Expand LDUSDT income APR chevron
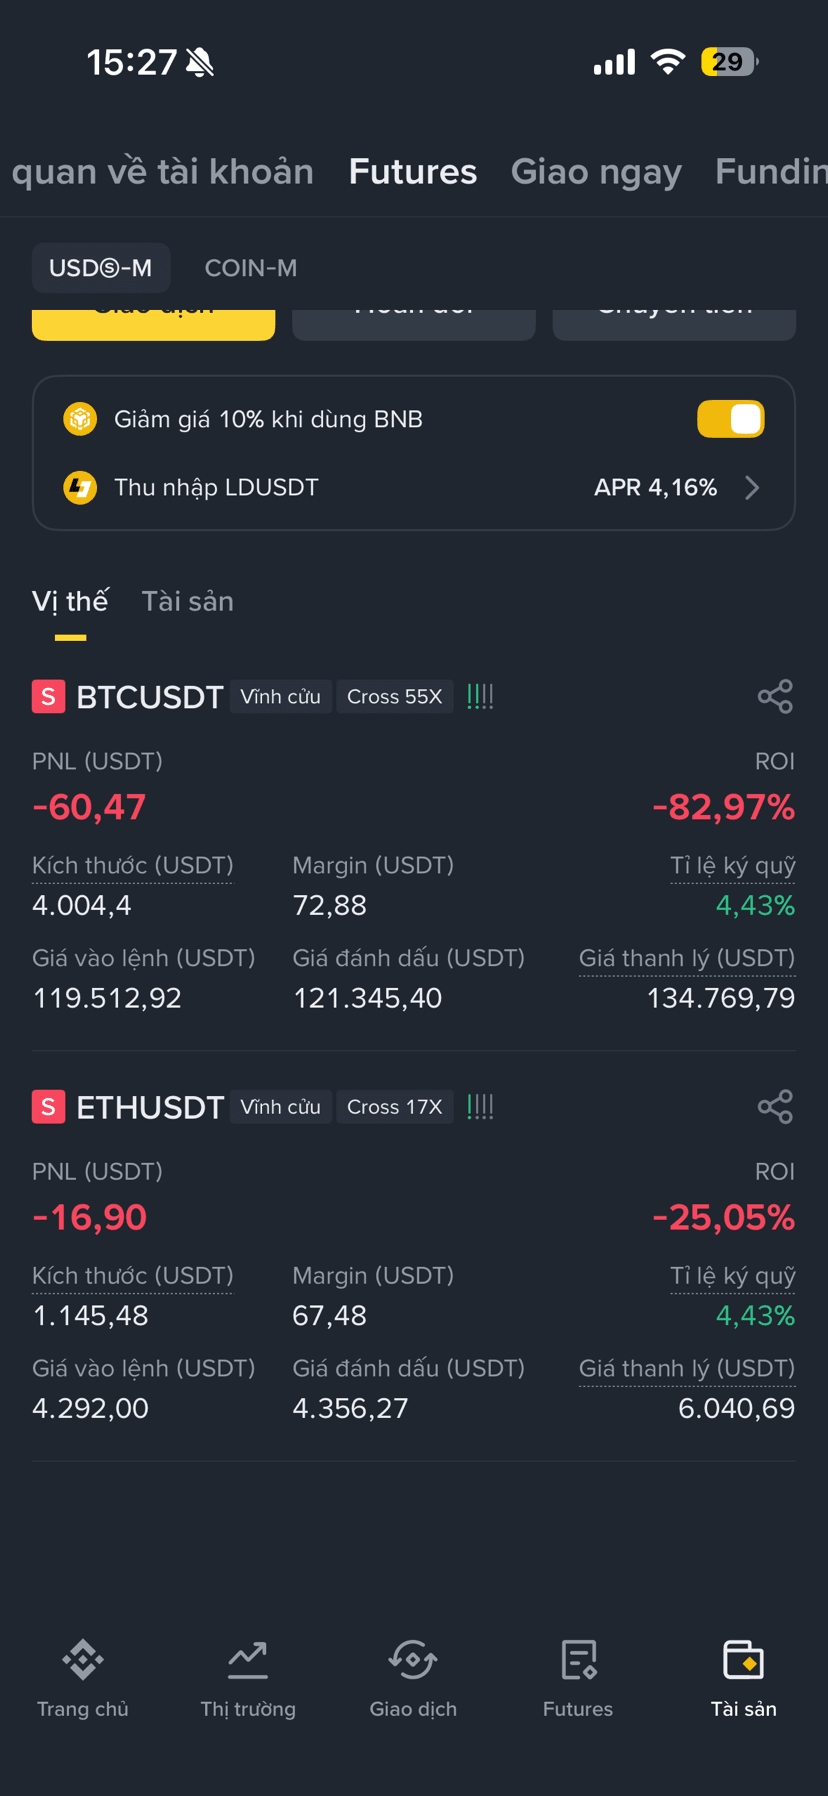 (752, 487)
